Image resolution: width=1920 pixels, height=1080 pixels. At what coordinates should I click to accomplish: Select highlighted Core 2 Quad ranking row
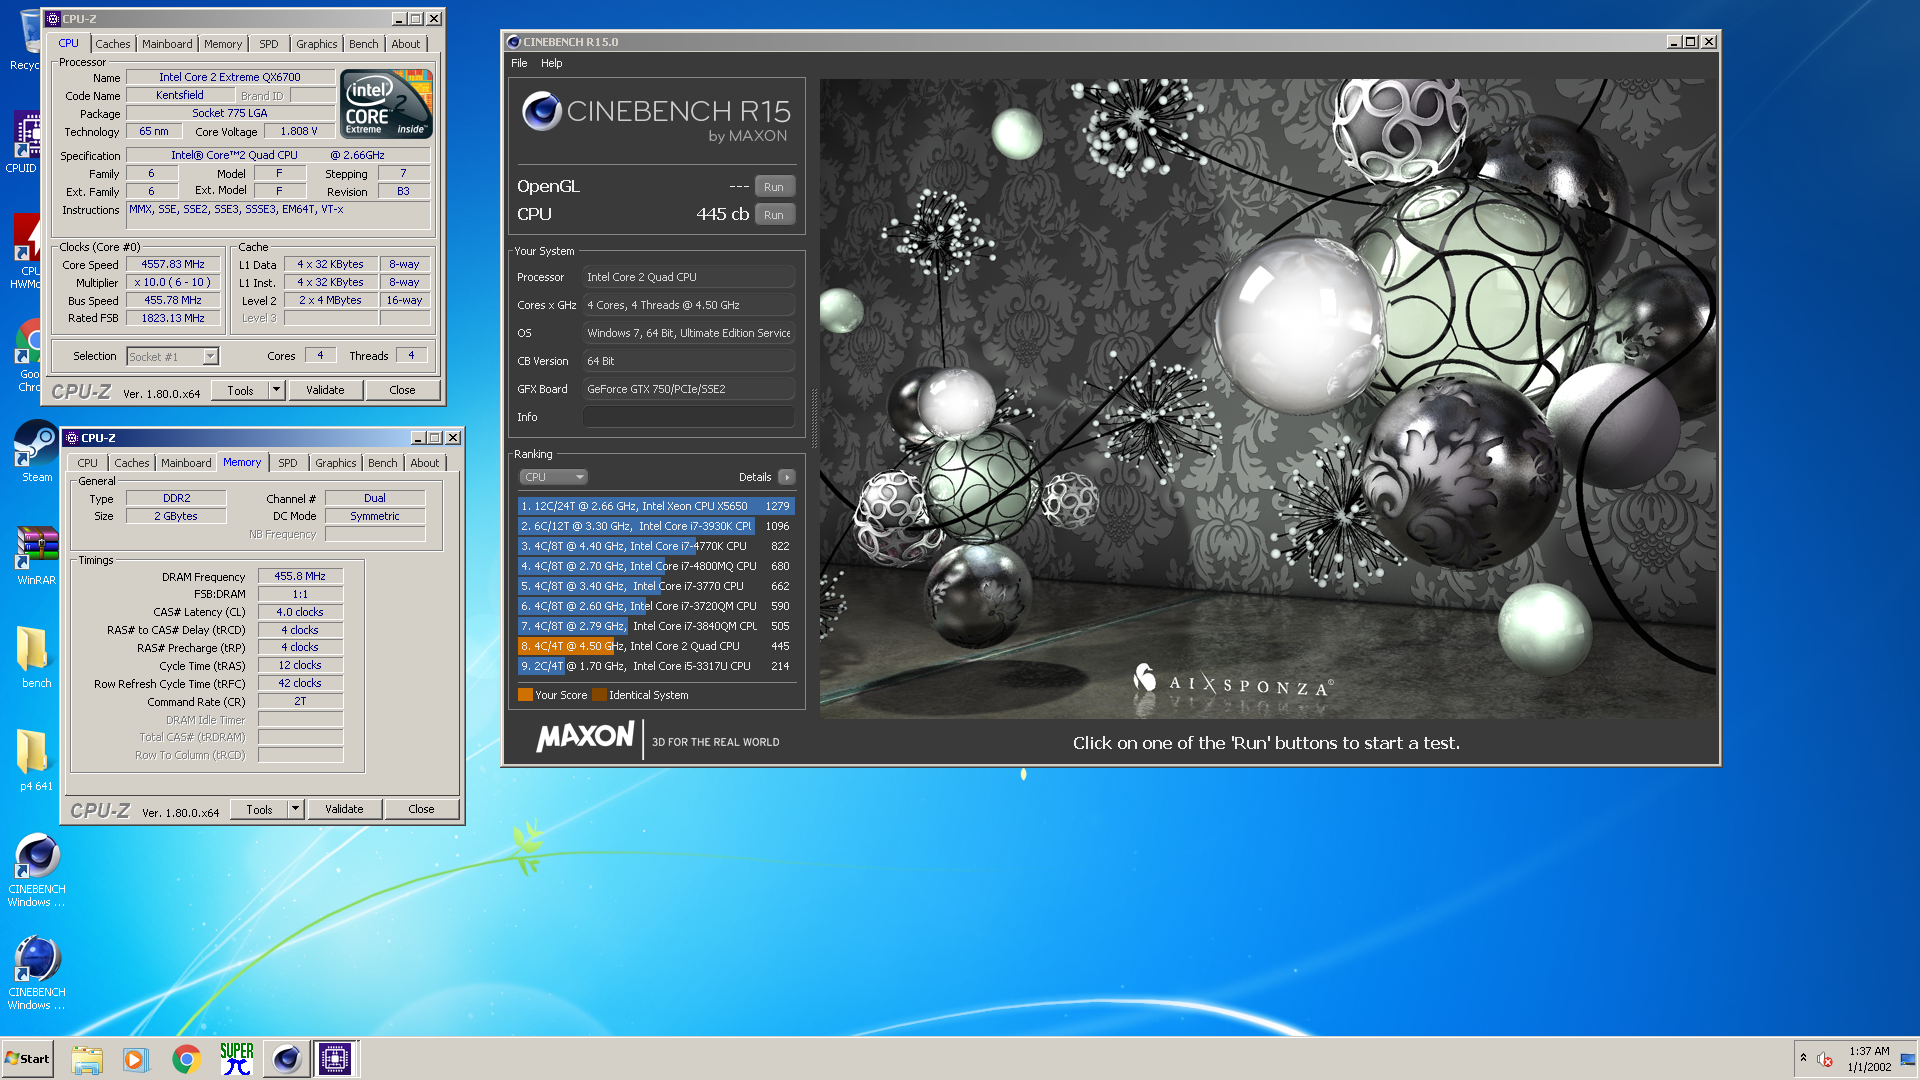point(656,646)
